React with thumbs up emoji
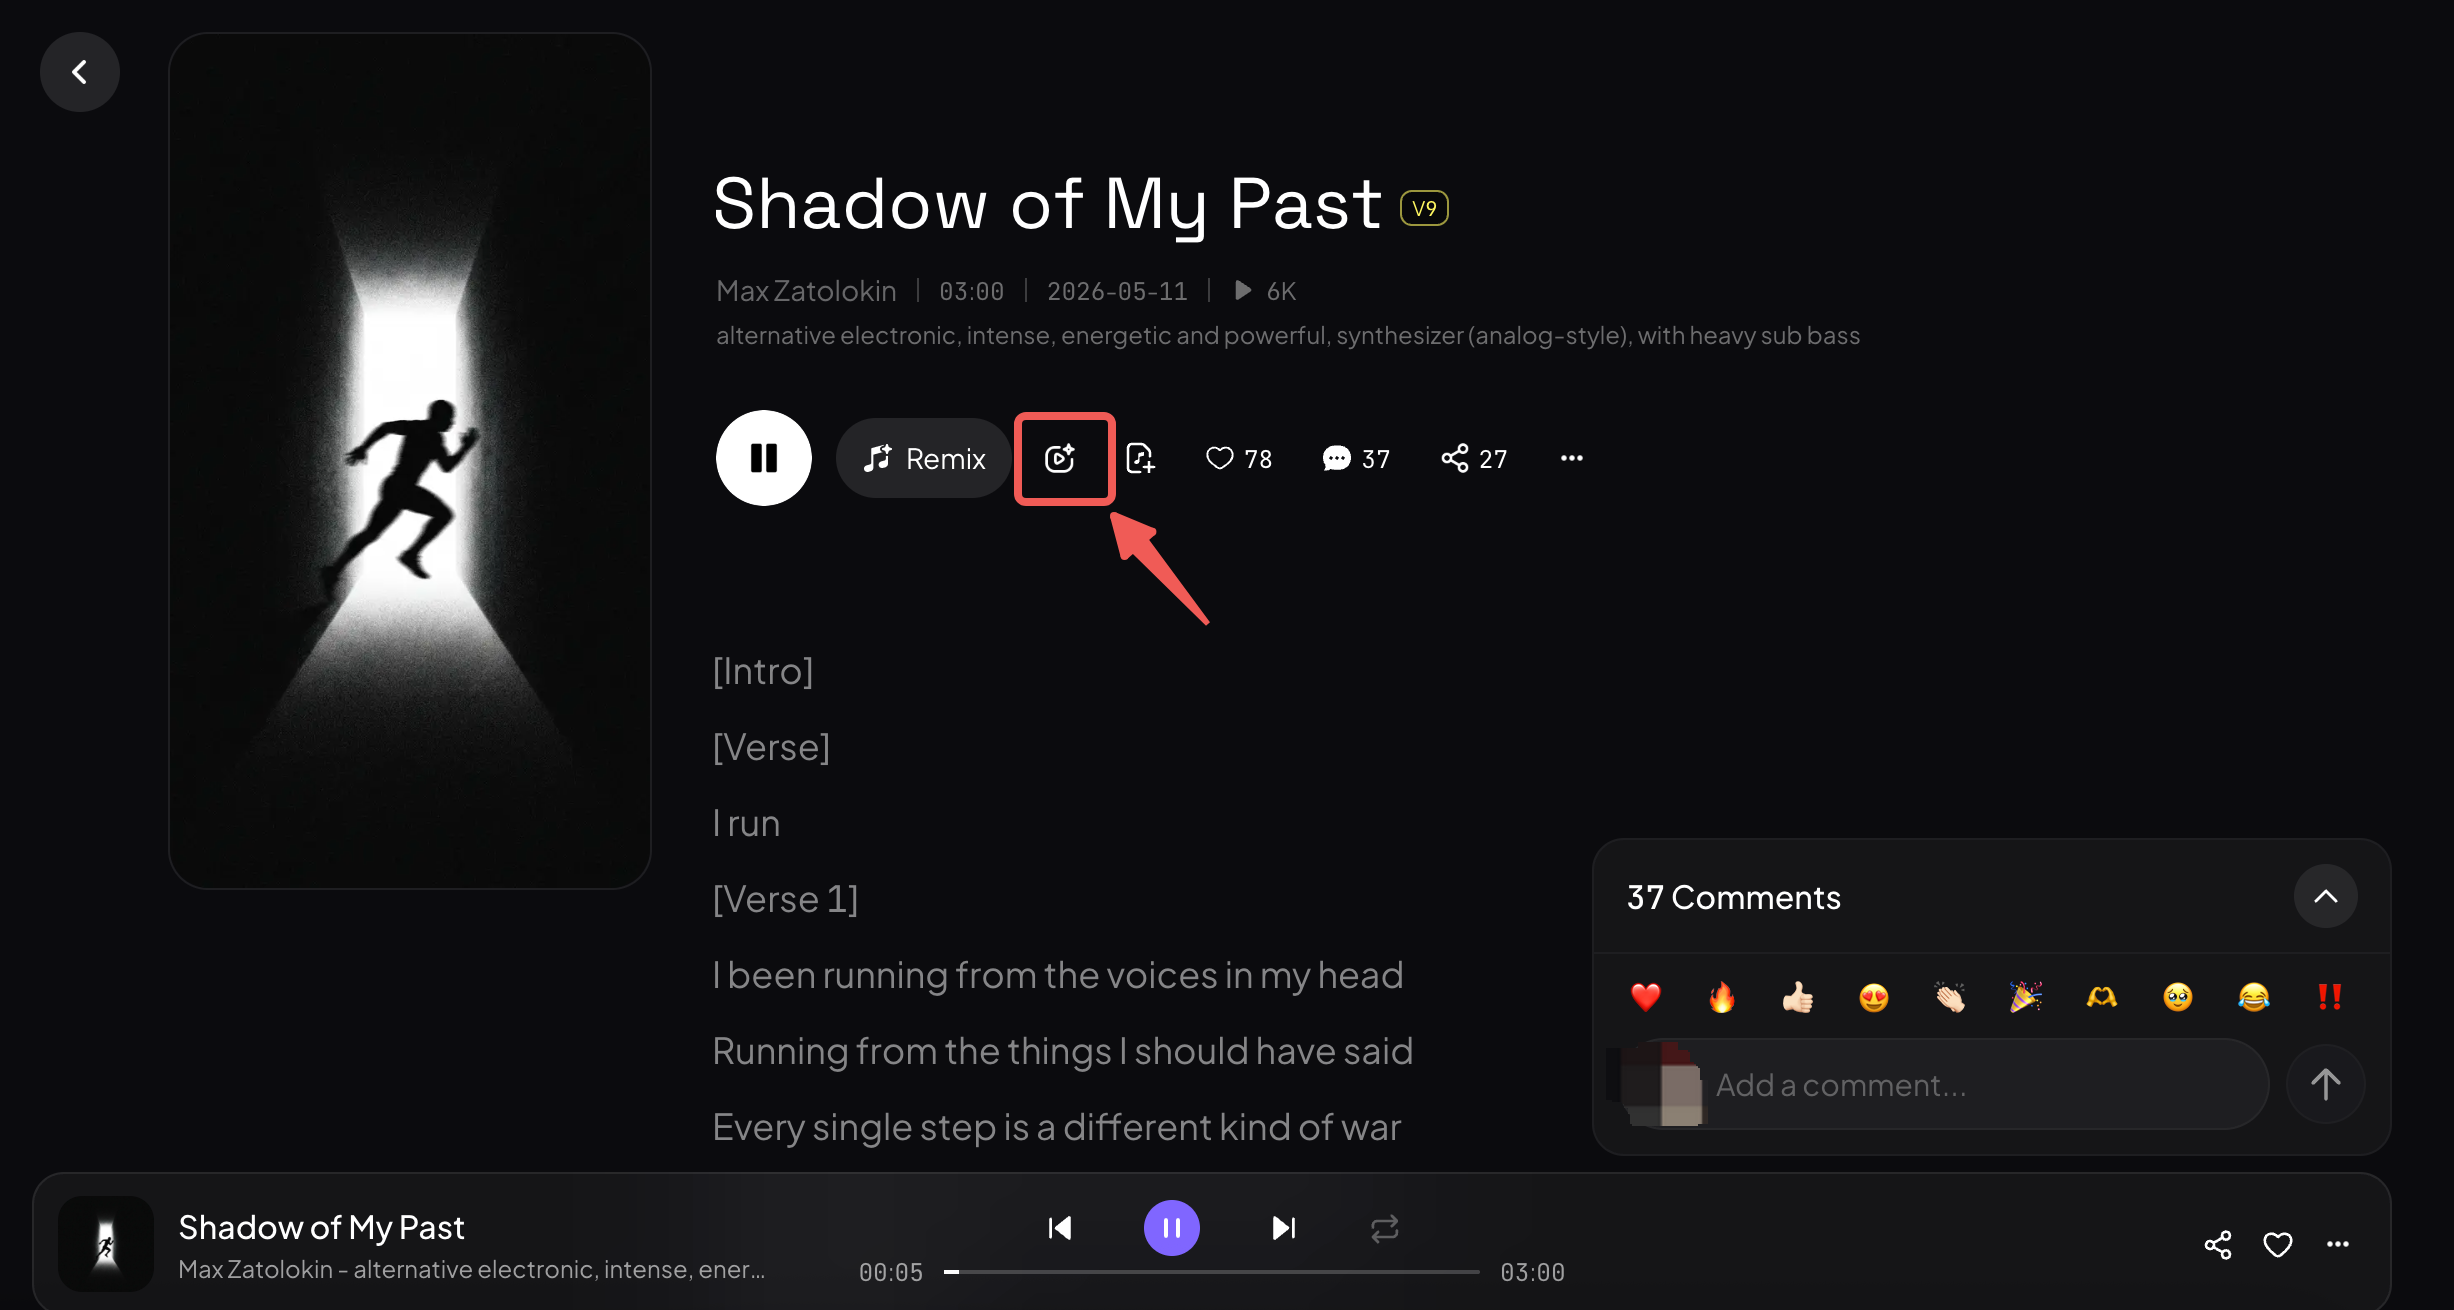The width and height of the screenshot is (2454, 1310). (1798, 997)
